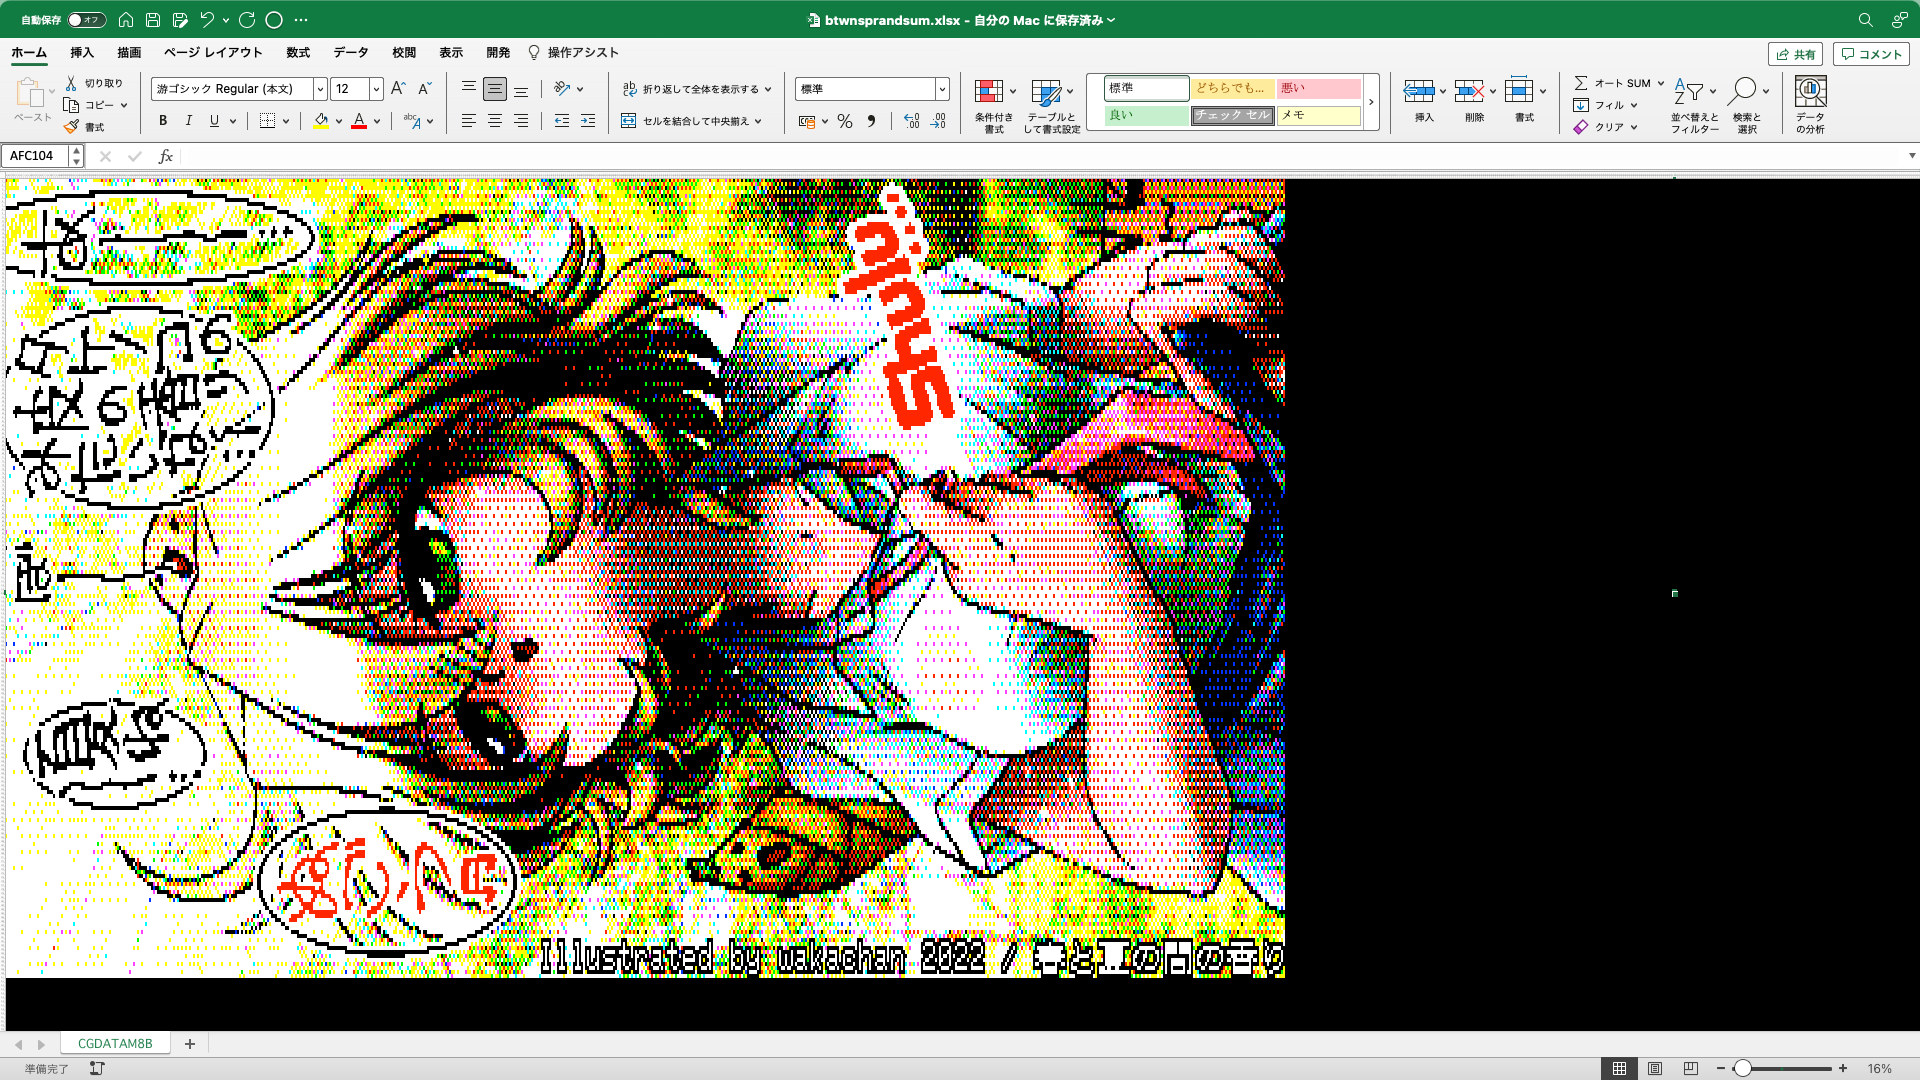The width and height of the screenshot is (1920, 1080).
Task: Decrease font size with small A icon
Action: point(424,88)
